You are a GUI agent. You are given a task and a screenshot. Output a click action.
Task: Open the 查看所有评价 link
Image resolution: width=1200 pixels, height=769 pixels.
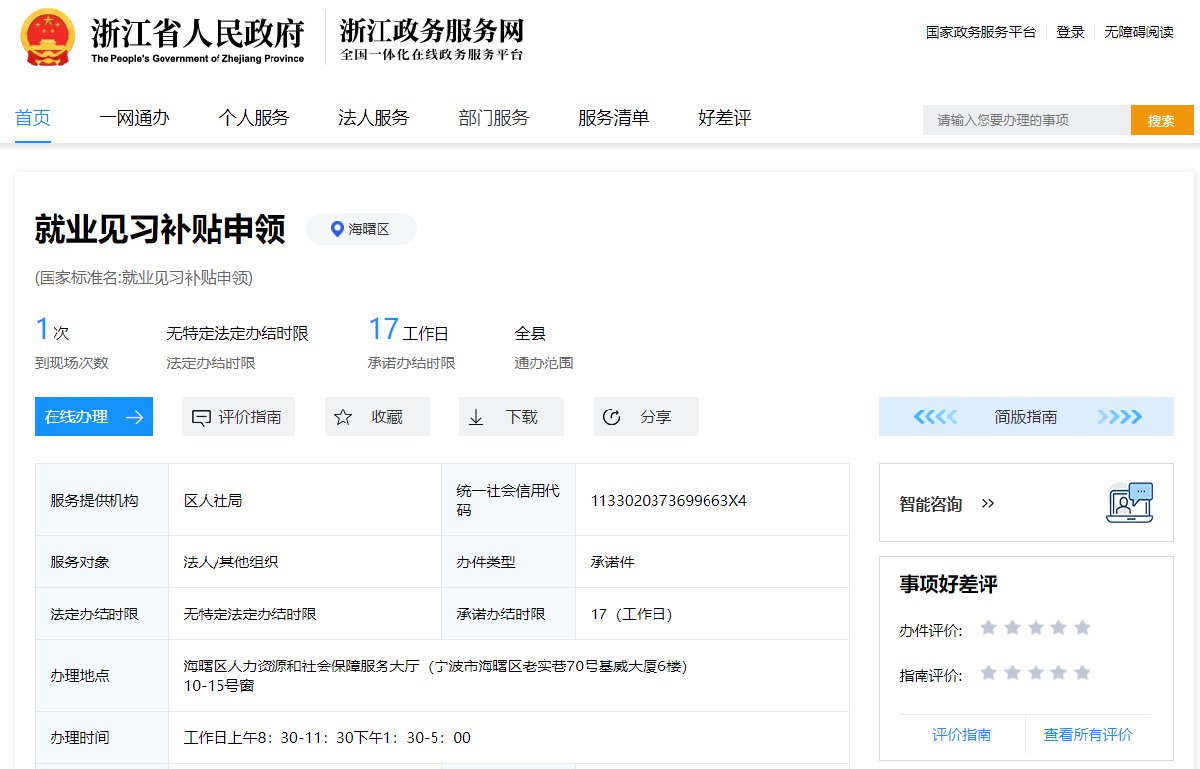click(1088, 734)
